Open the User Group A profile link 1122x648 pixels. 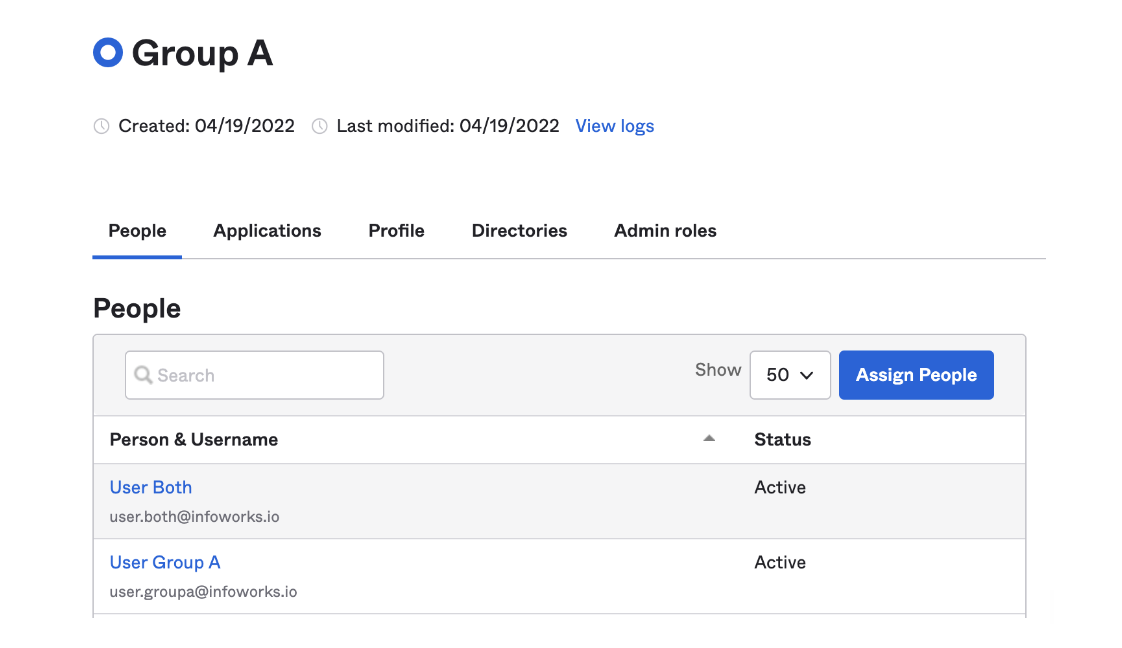point(165,562)
